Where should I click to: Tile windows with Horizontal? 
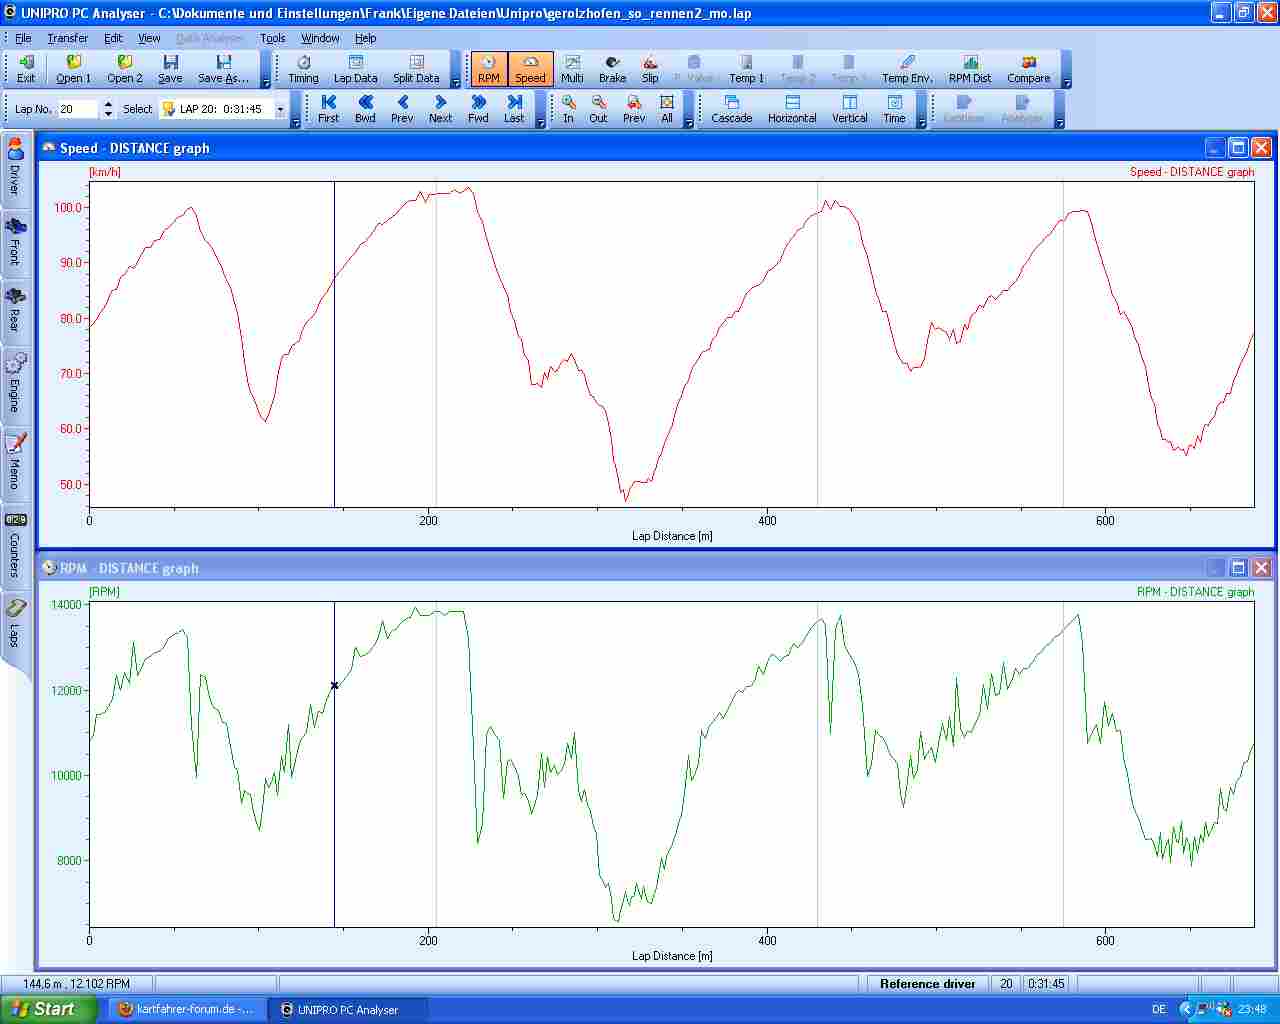pos(792,109)
